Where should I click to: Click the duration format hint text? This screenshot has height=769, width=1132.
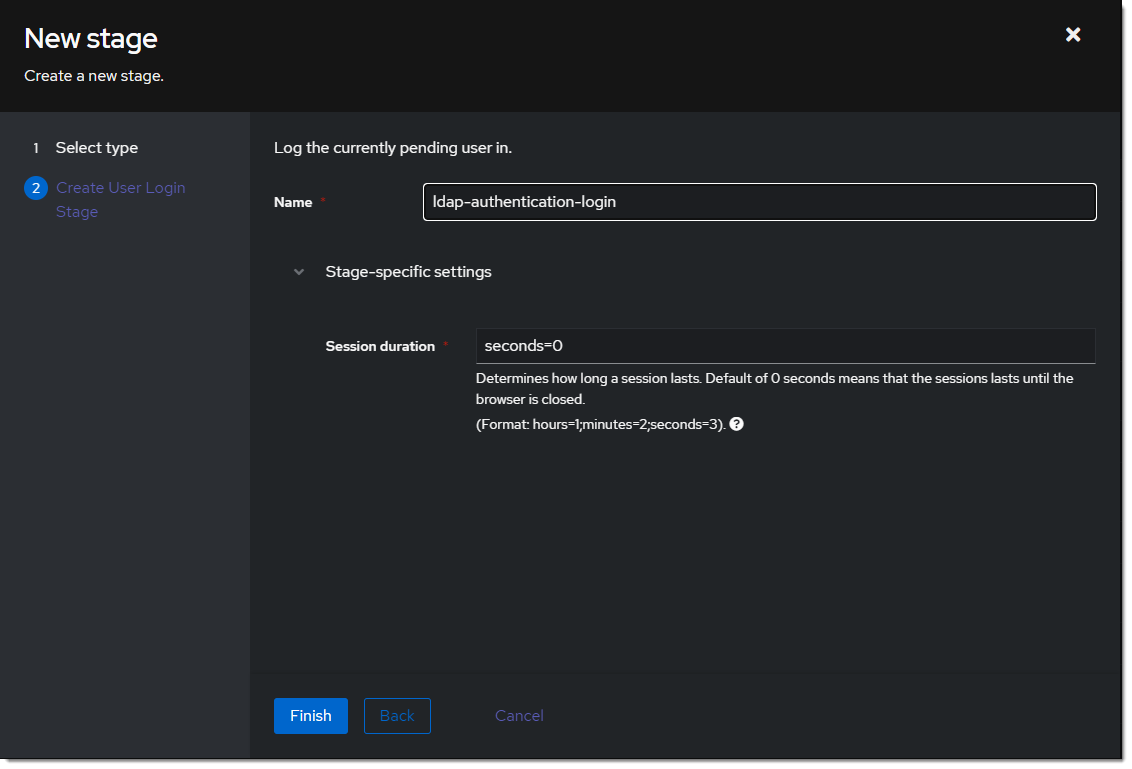tap(599, 424)
